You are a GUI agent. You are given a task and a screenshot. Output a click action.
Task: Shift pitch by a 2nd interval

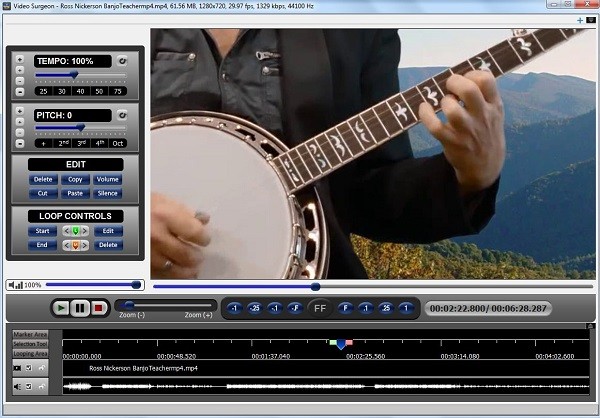click(x=63, y=144)
